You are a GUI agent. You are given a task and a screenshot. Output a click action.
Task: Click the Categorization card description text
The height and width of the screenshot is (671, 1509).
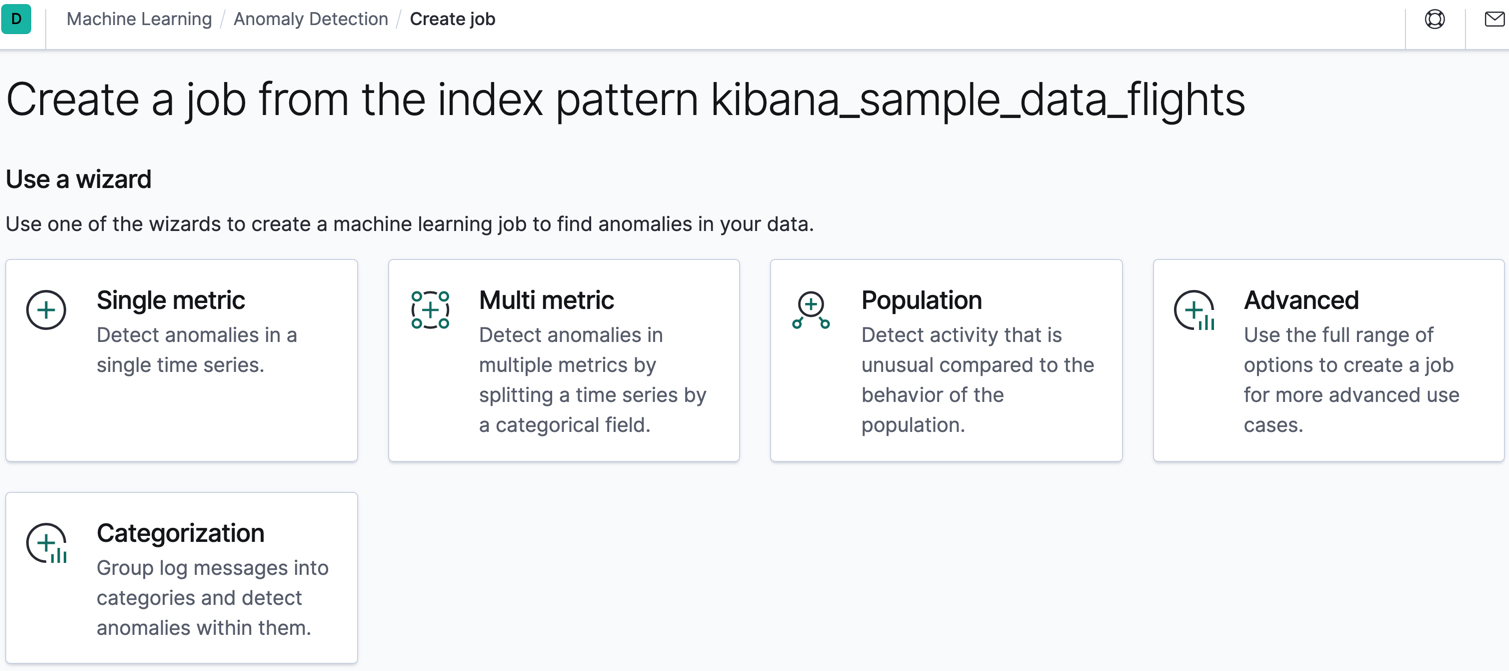pos(212,598)
